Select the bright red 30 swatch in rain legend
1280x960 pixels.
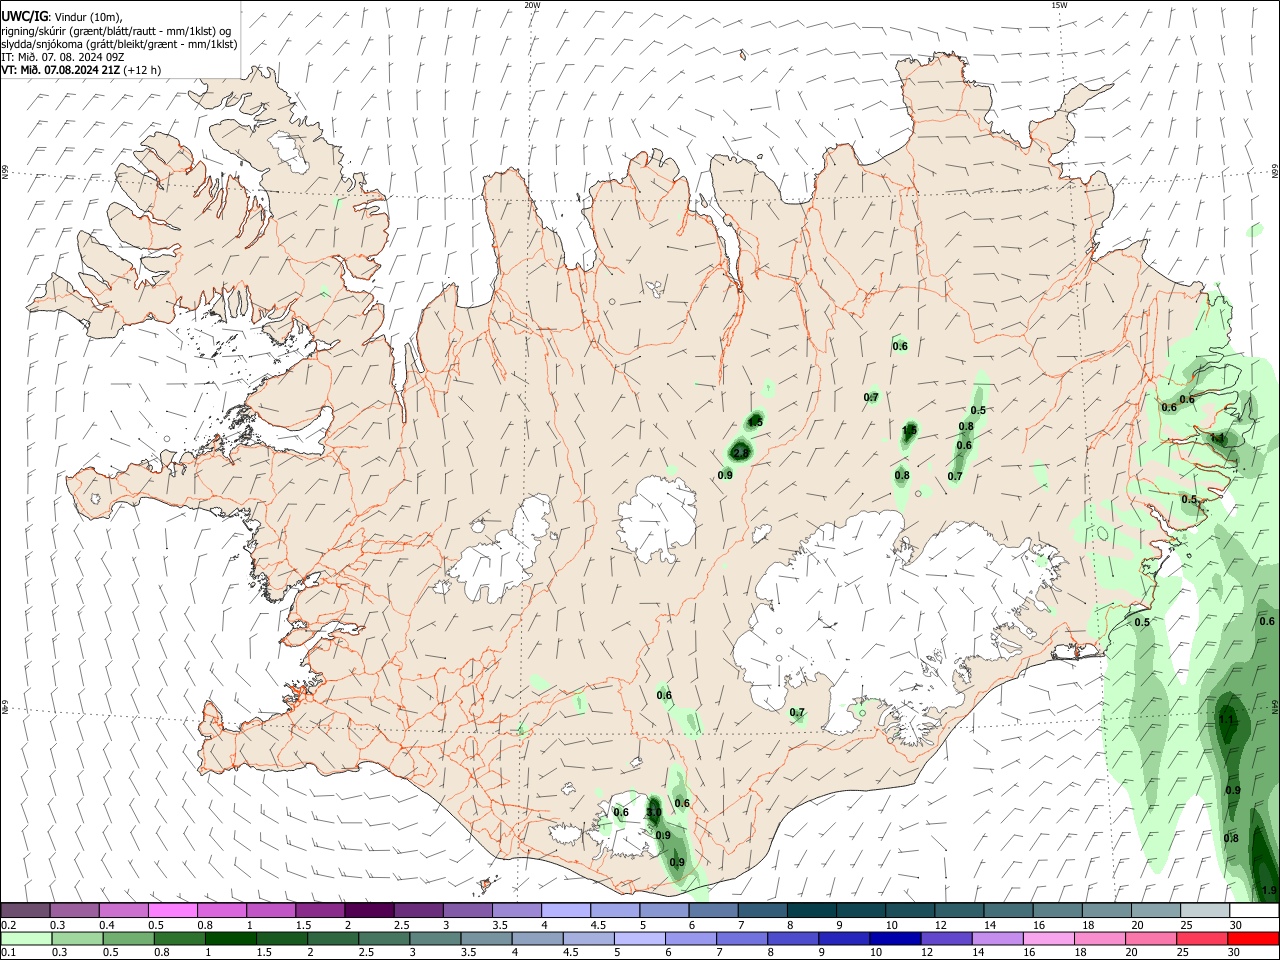(1254, 938)
